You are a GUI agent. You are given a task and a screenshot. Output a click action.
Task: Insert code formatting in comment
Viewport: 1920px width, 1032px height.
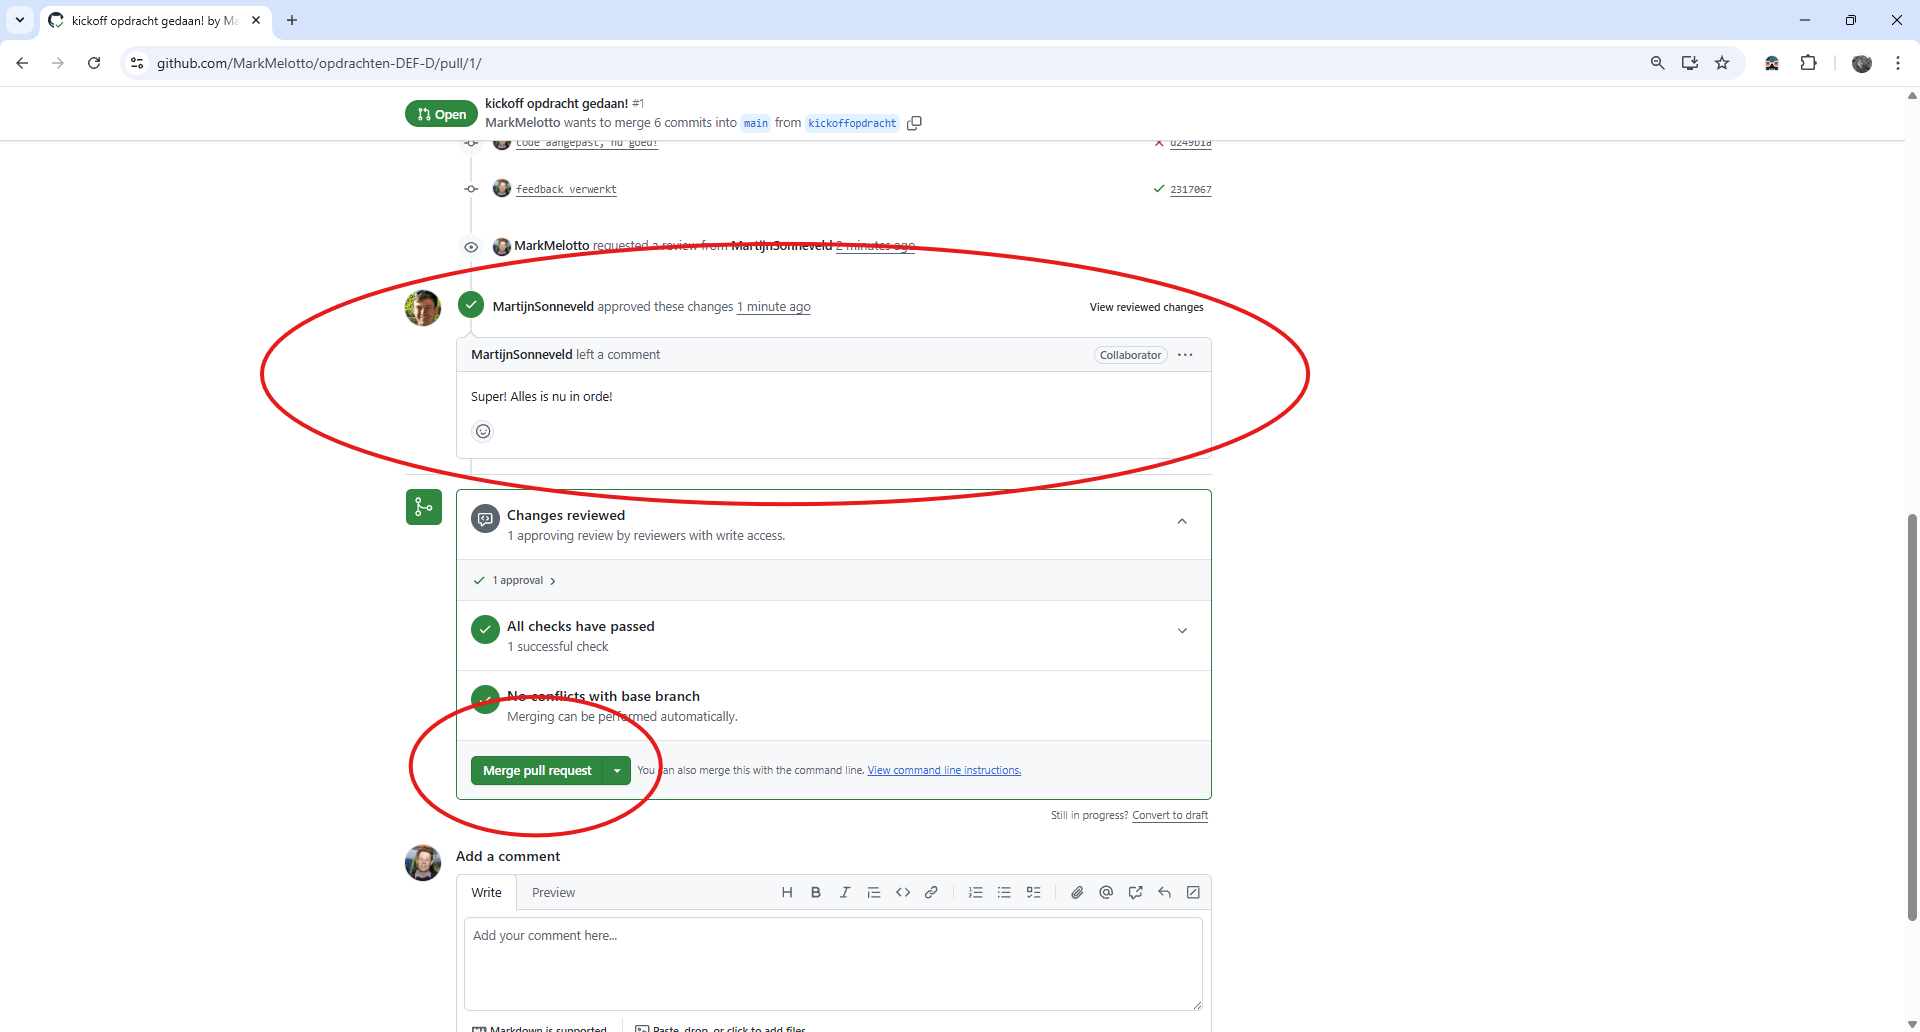pos(903,892)
